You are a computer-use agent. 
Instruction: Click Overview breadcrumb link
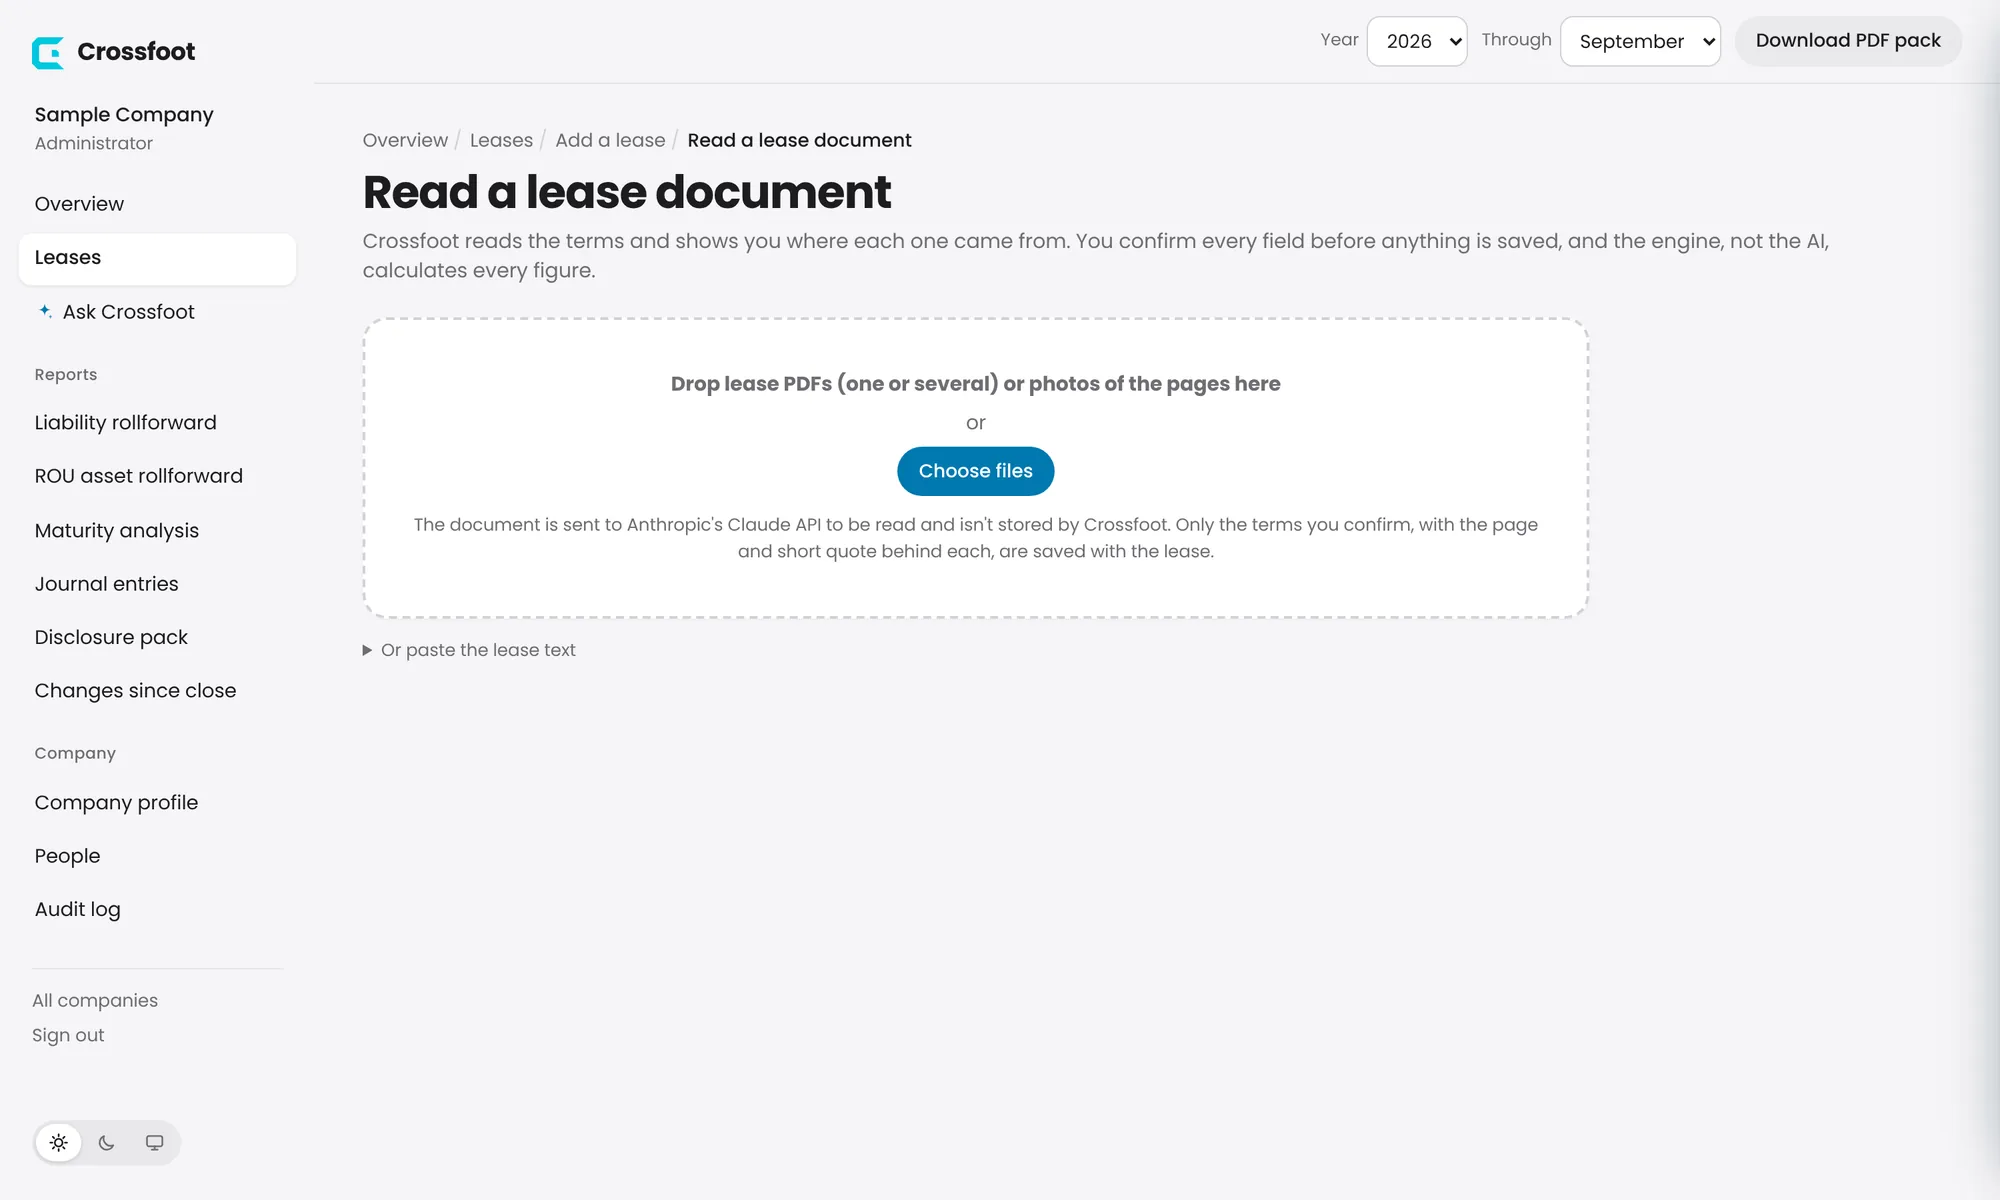pos(405,140)
